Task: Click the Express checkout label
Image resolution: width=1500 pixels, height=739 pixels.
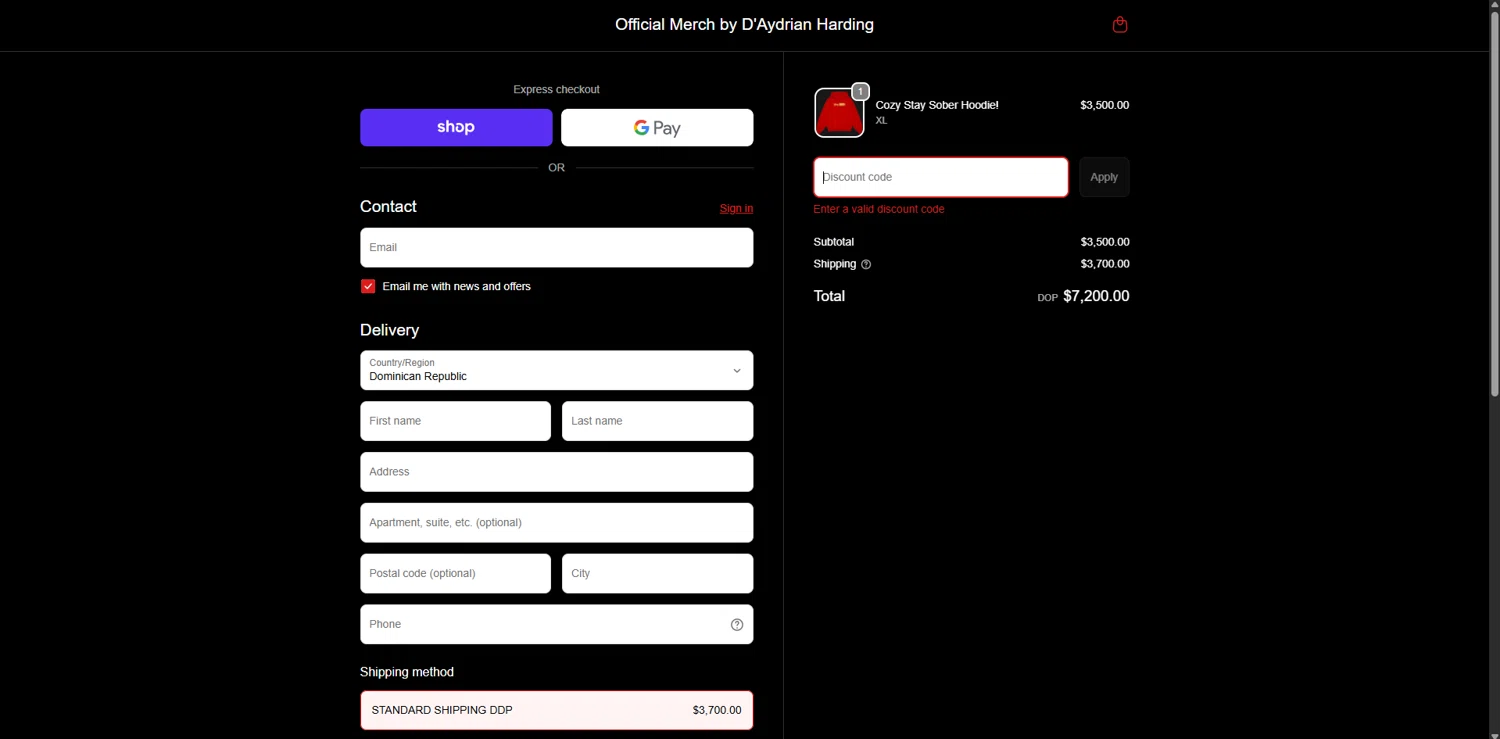Action: click(556, 90)
